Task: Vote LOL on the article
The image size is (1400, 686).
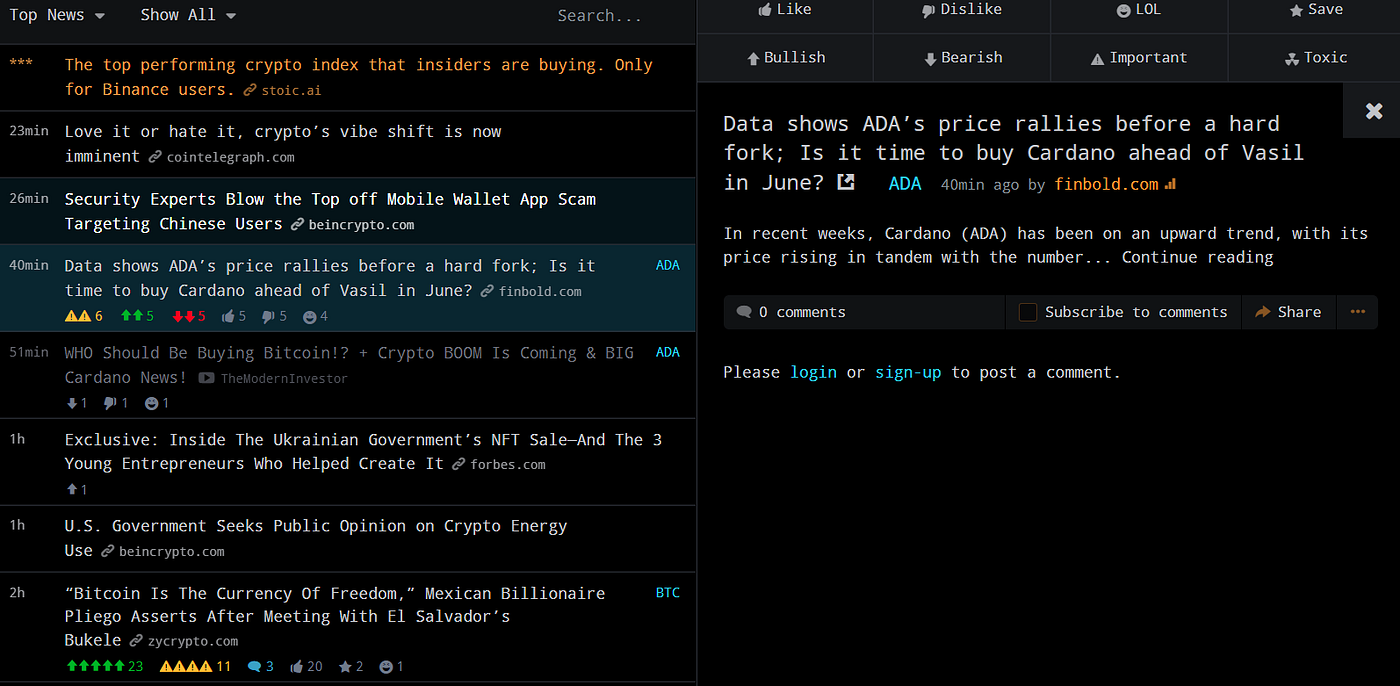Action: click(x=1139, y=10)
